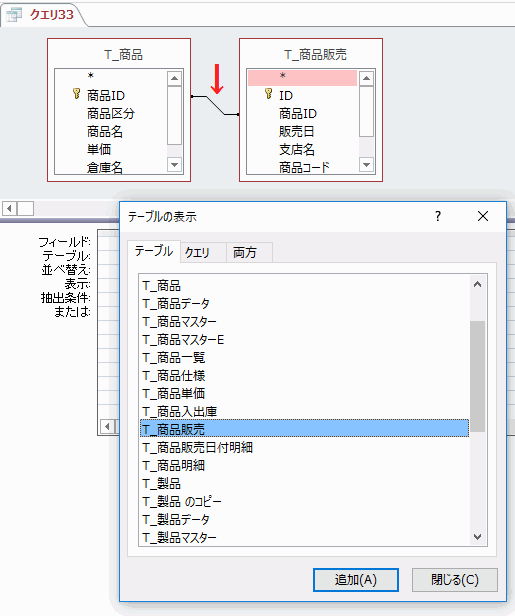
Task: Select T_商品マスター in the list
Action: pyautogui.click(x=304, y=322)
